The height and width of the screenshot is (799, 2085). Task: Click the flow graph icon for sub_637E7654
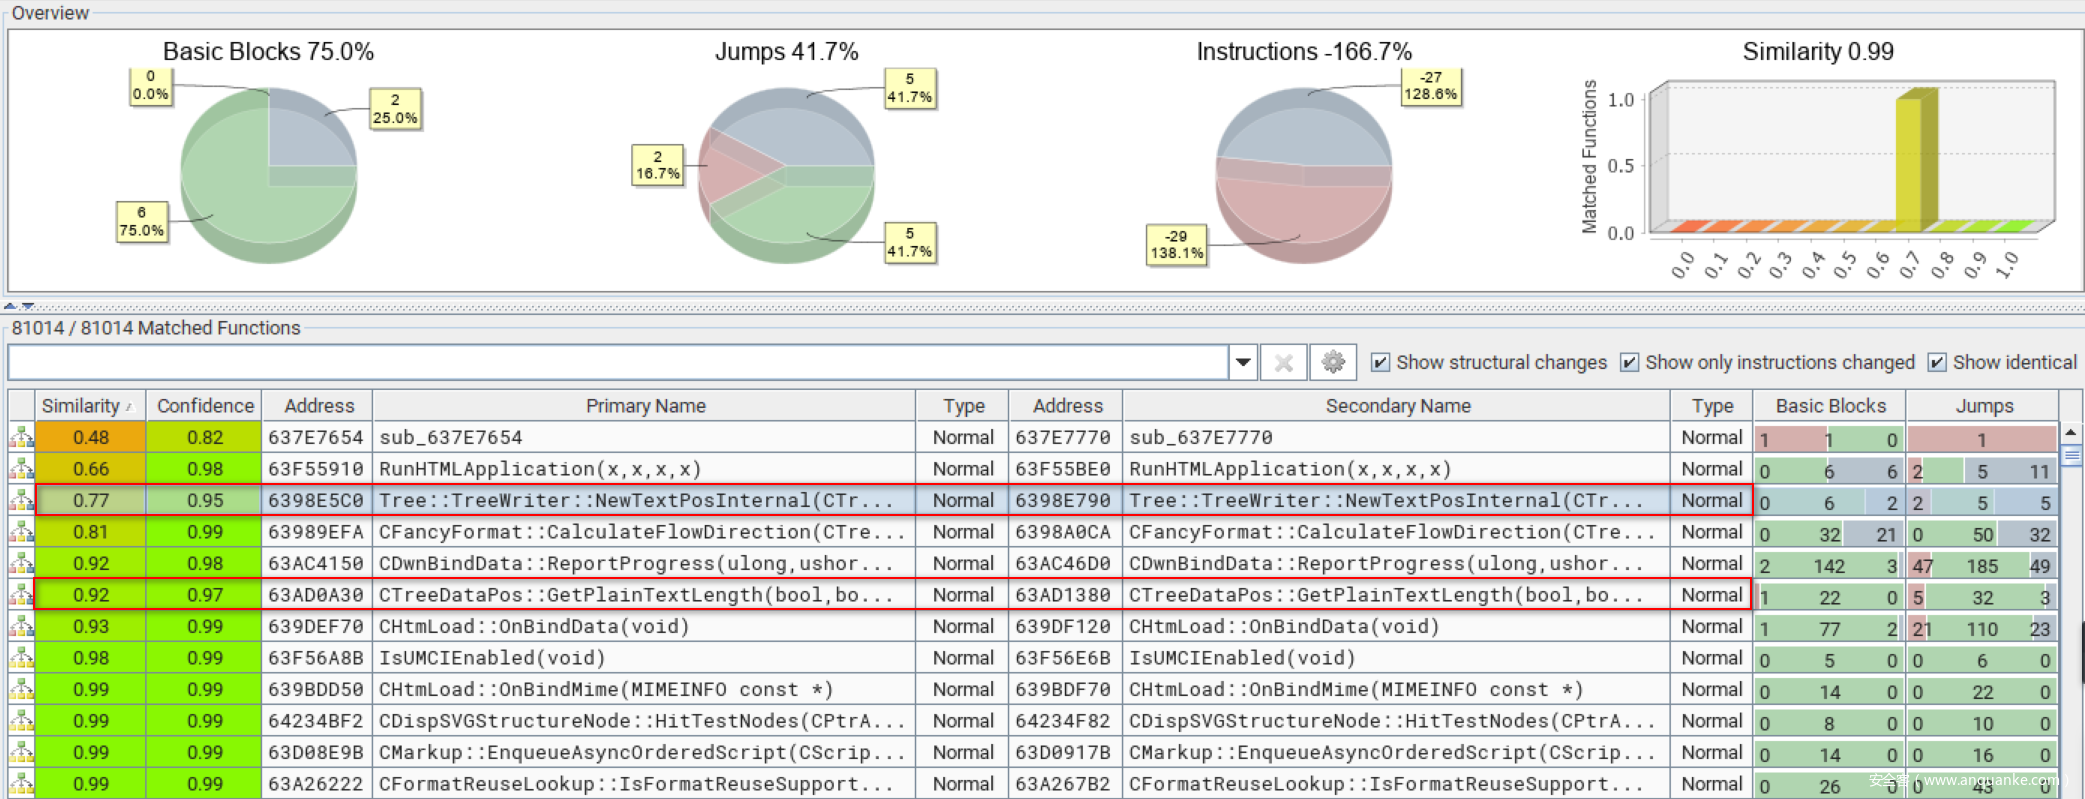[x=21, y=437]
